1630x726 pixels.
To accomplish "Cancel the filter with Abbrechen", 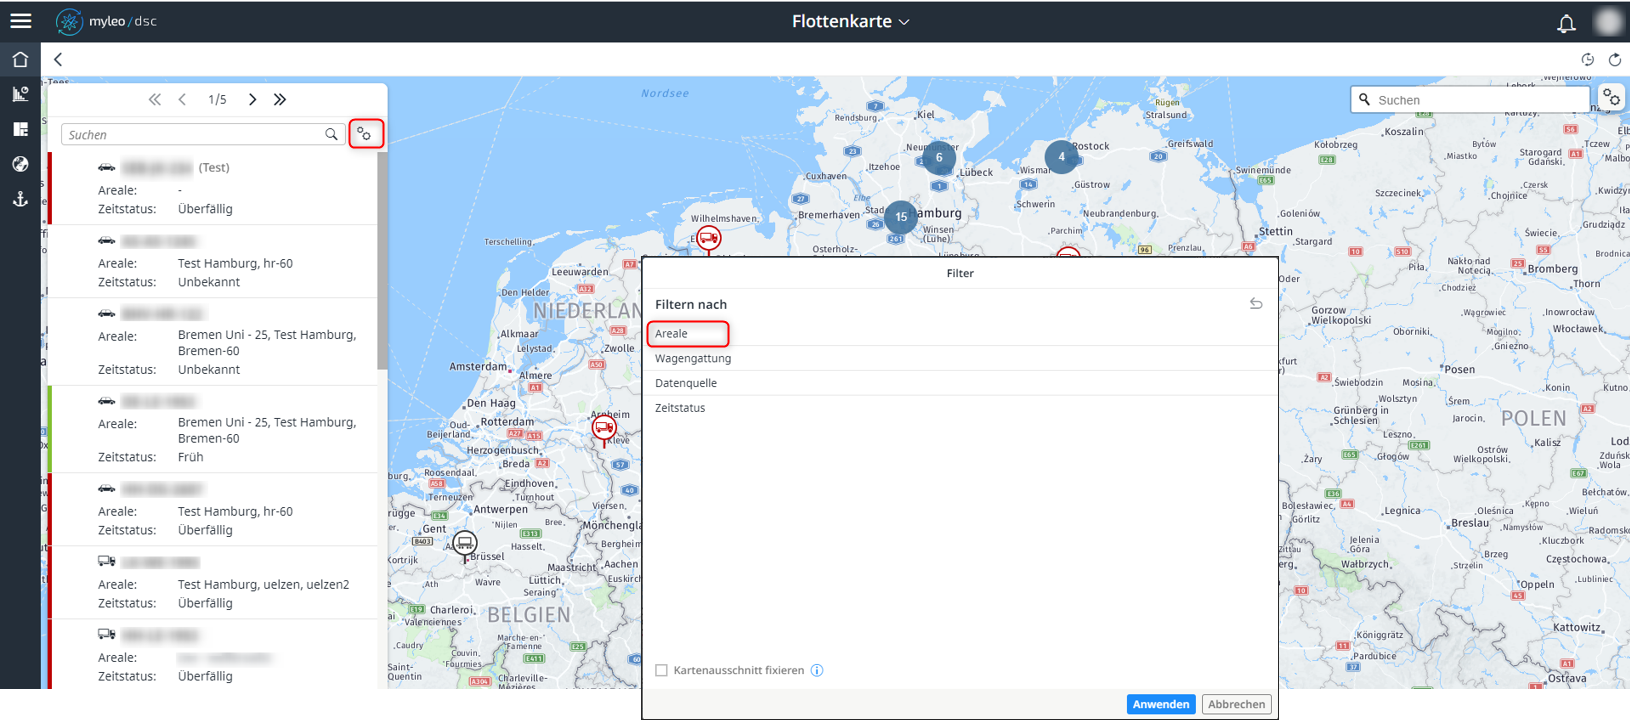I will (x=1236, y=704).
